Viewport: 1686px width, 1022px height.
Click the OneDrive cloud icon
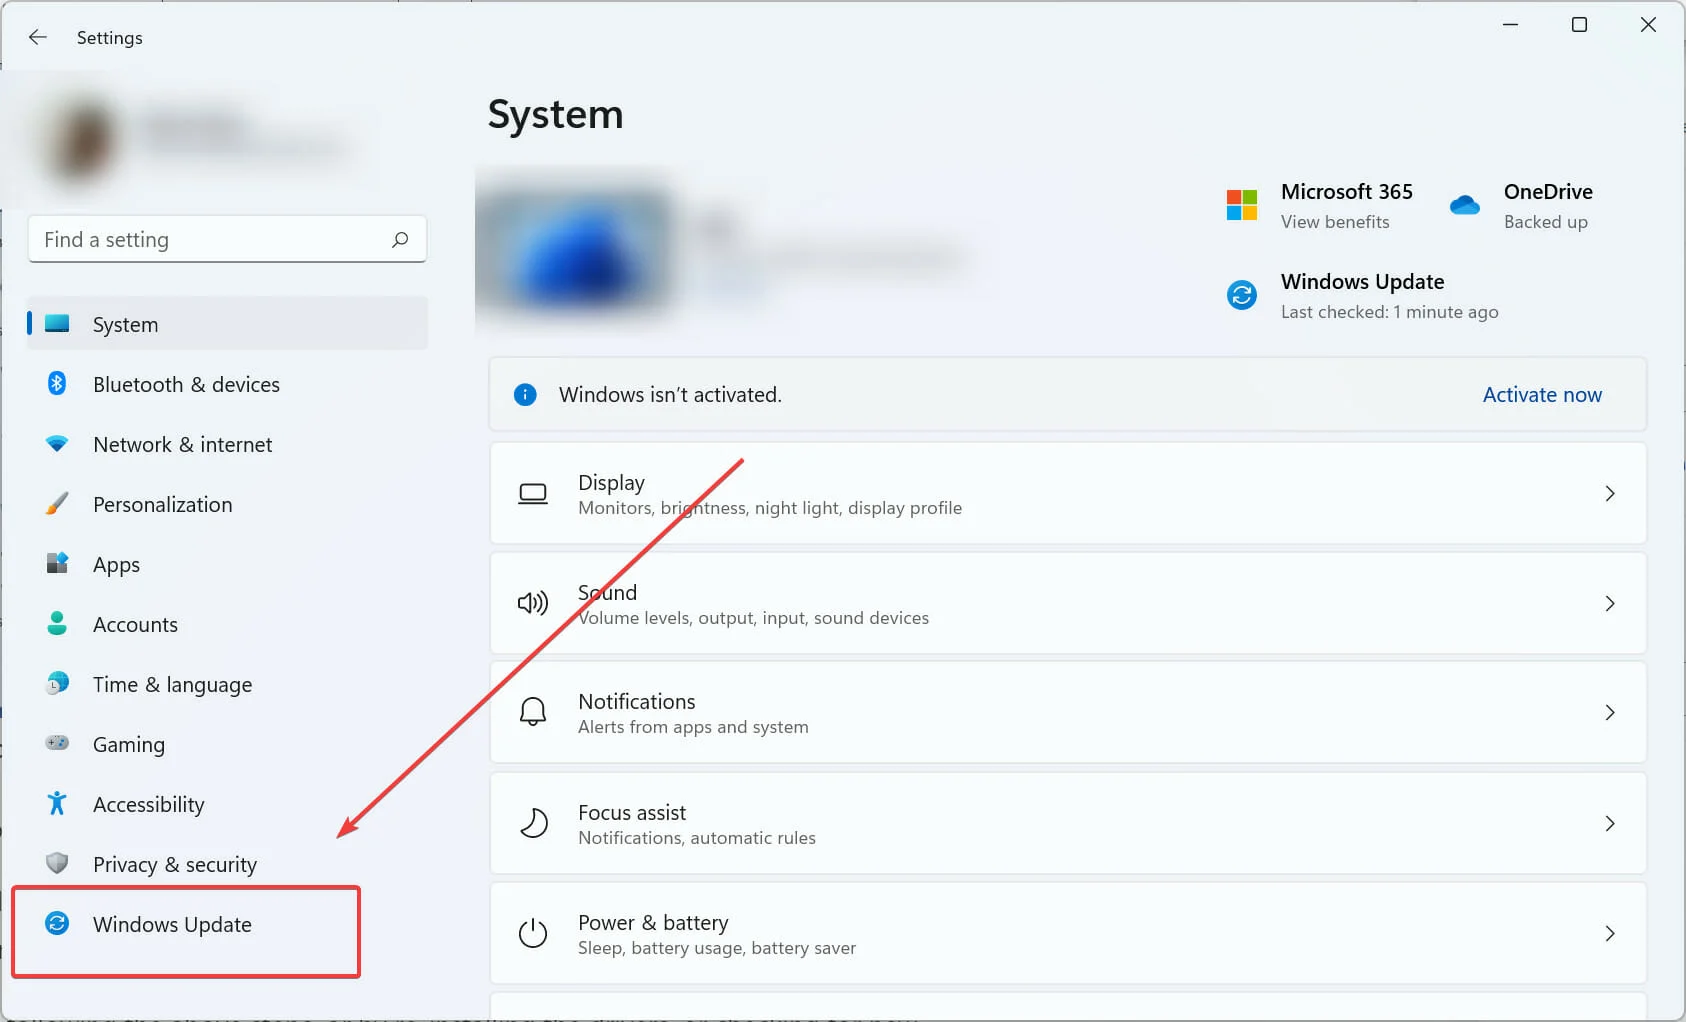click(1464, 205)
